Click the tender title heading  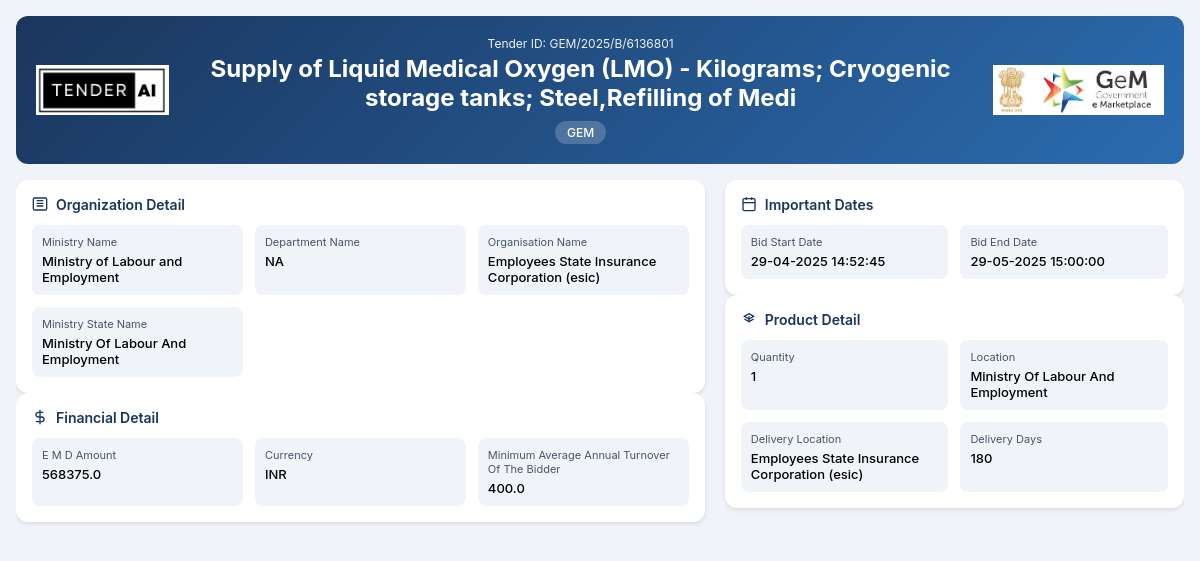coord(580,84)
